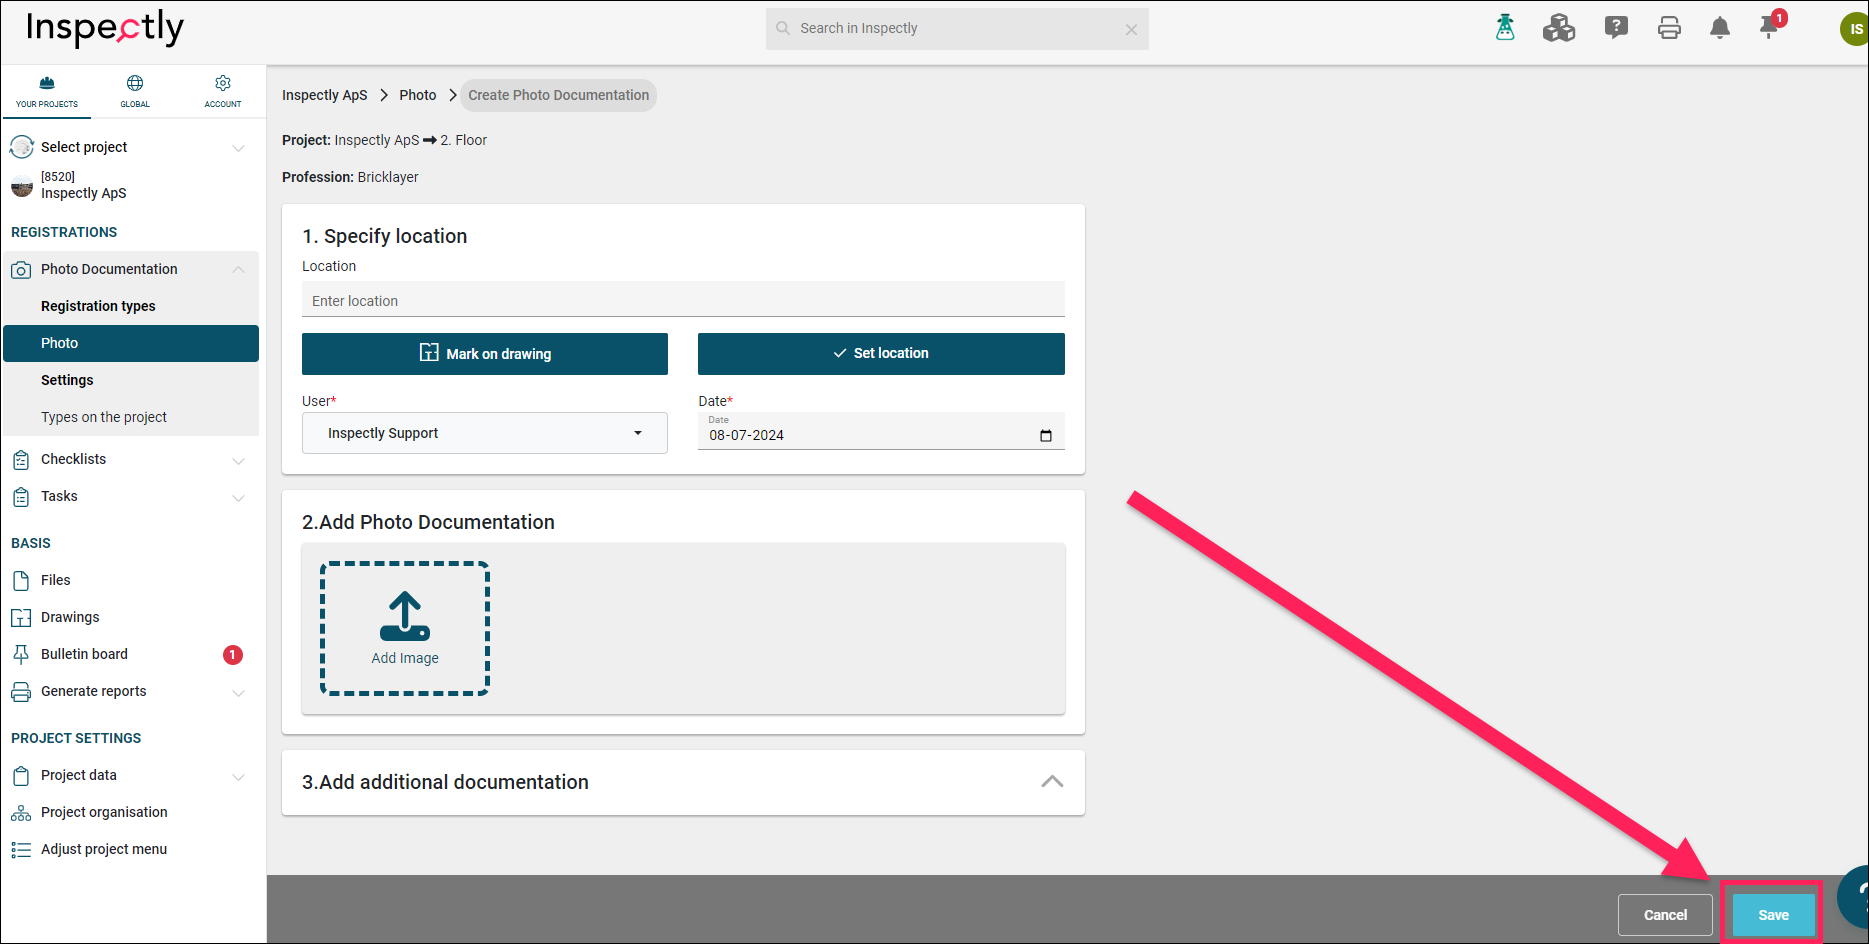
Task: Click the Search in Inspectly field
Action: click(x=957, y=29)
